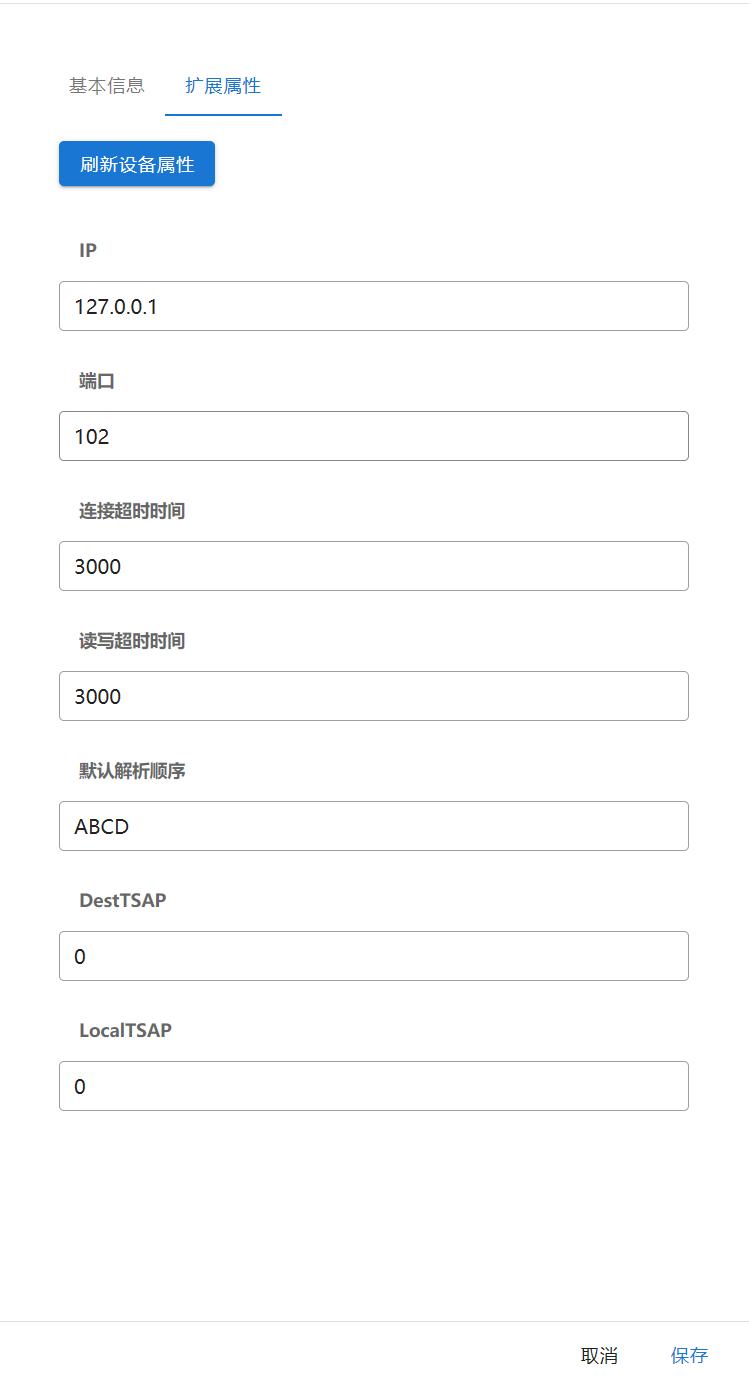Cancel the dialog with 取消
Image resolution: width=749 pixels, height=1380 pixels.
[599, 1355]
